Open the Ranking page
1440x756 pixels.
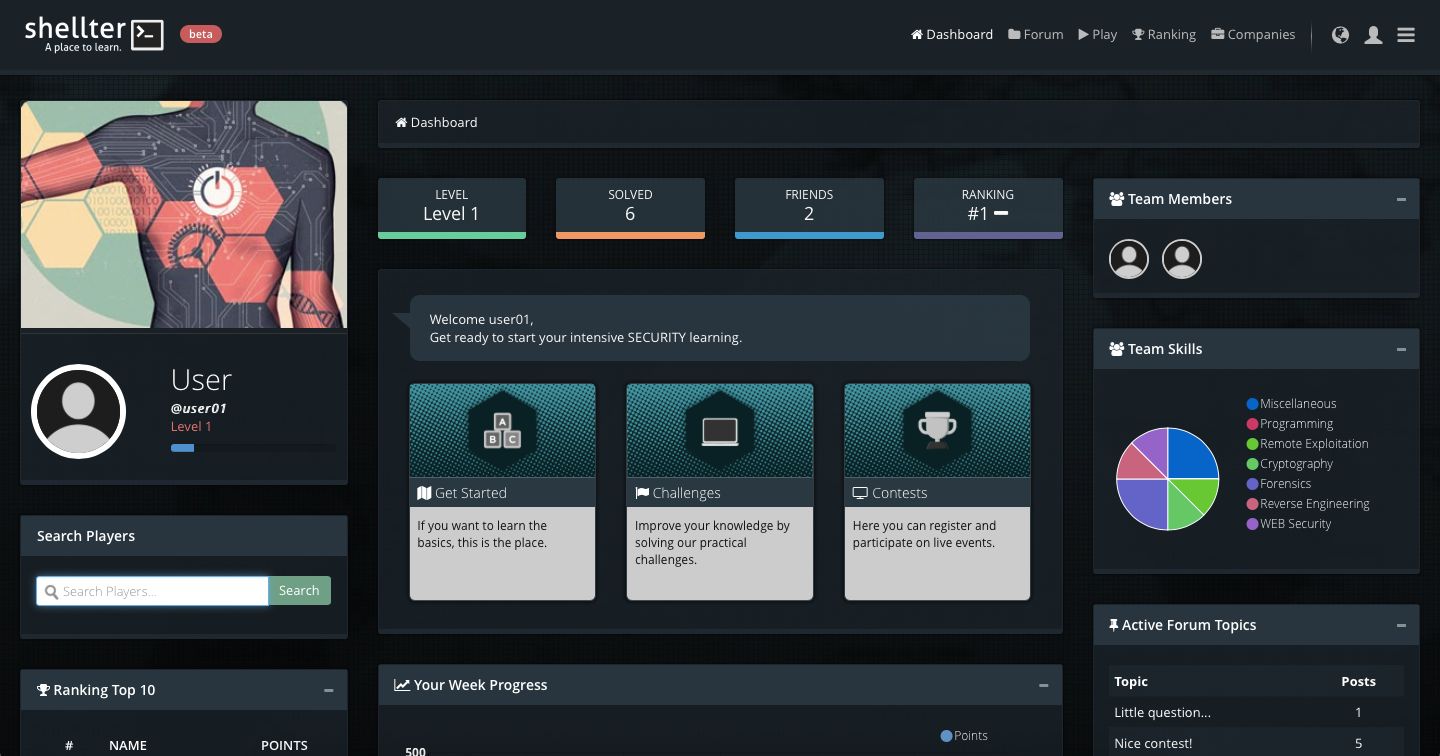pos(1164,34)
